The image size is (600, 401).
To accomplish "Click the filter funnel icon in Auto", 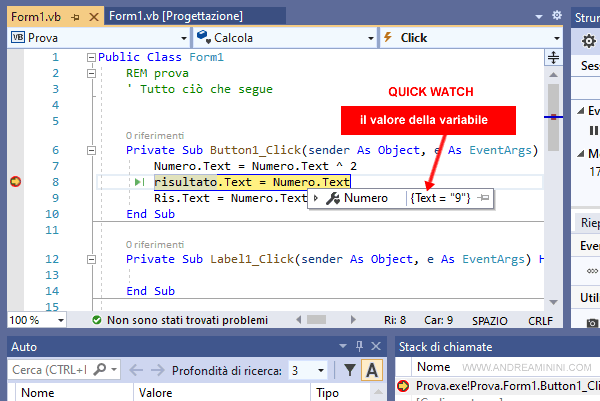I will 350,370.
